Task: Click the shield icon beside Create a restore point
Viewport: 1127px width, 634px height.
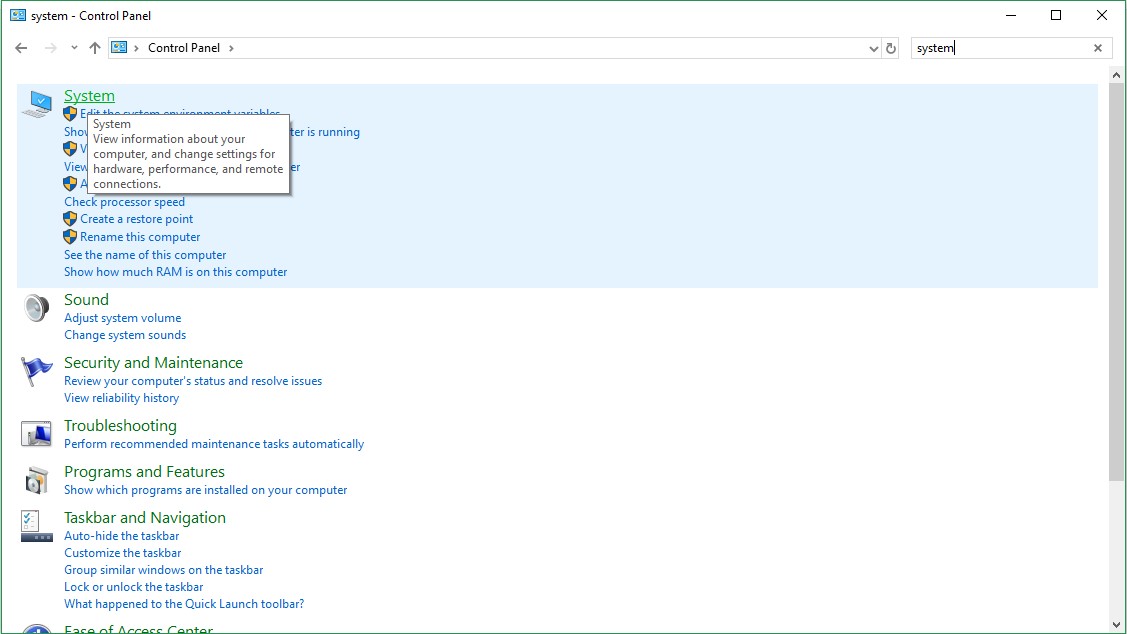Action: coord(69,219)
